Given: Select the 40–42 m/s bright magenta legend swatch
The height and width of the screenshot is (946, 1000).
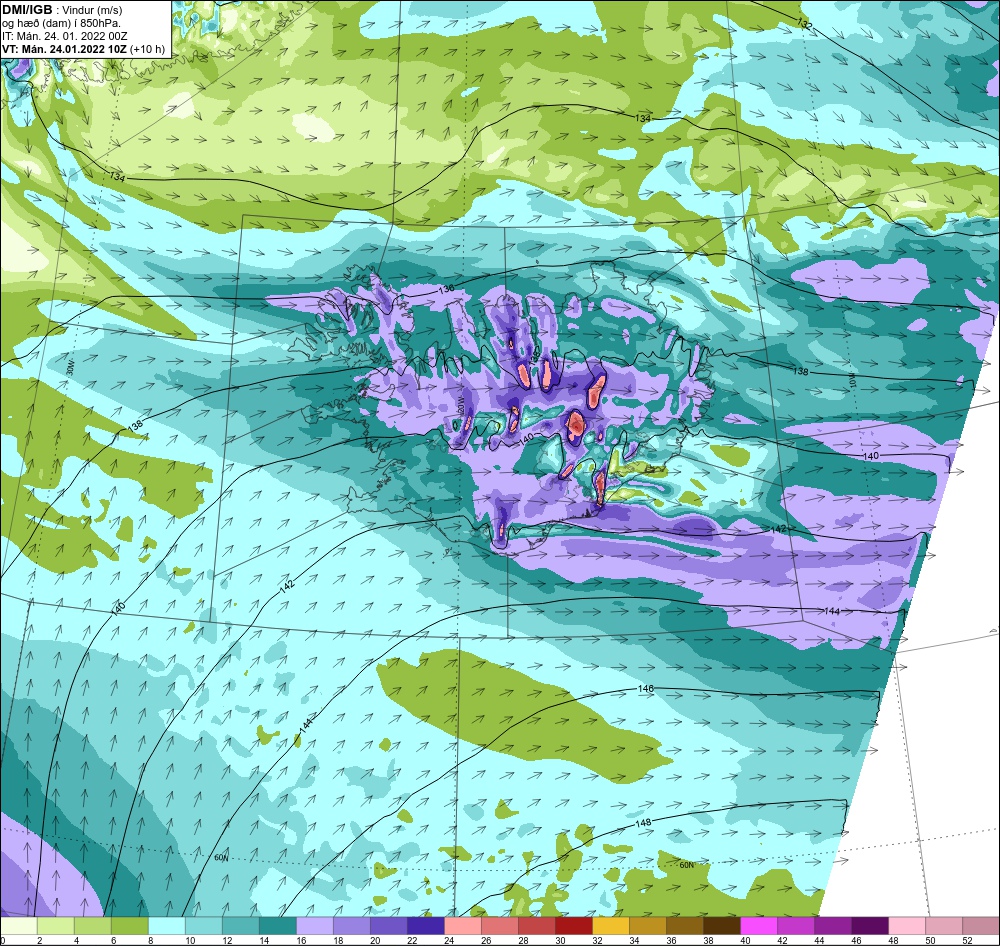Looking at the screenshot, I should tap(759, 926).
